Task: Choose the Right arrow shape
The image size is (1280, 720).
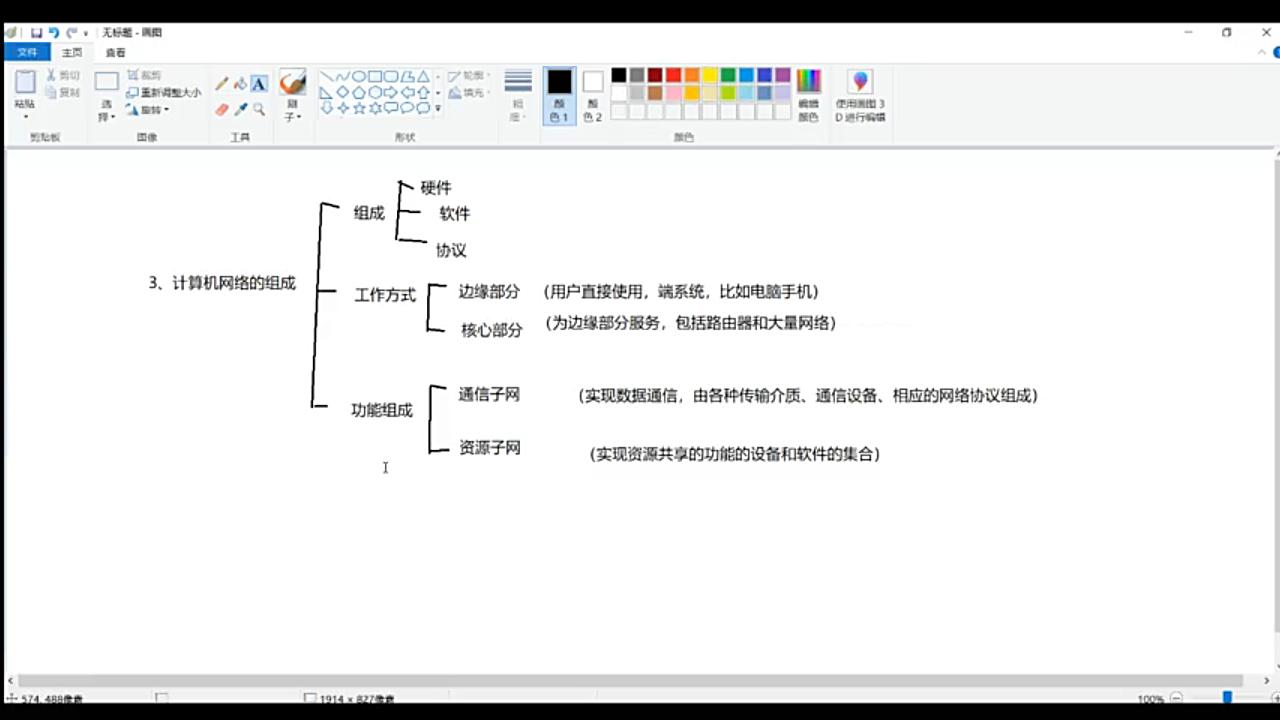Action: point(390,92)
